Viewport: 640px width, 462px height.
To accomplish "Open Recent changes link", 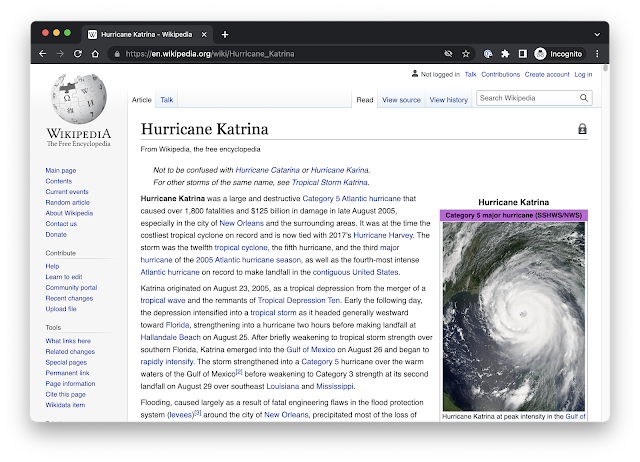I will [69, 298].
